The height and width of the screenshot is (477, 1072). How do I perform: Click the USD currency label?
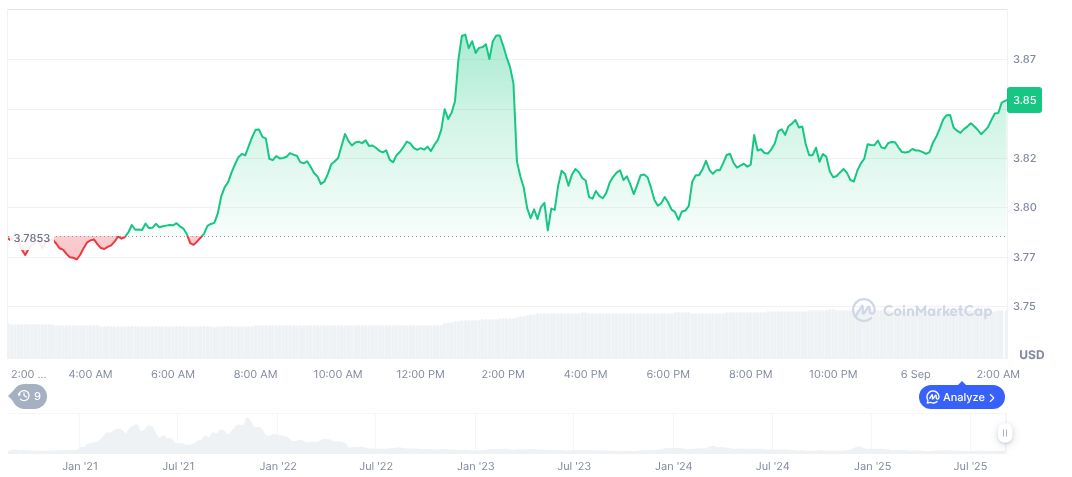[x=1031, y=355]
